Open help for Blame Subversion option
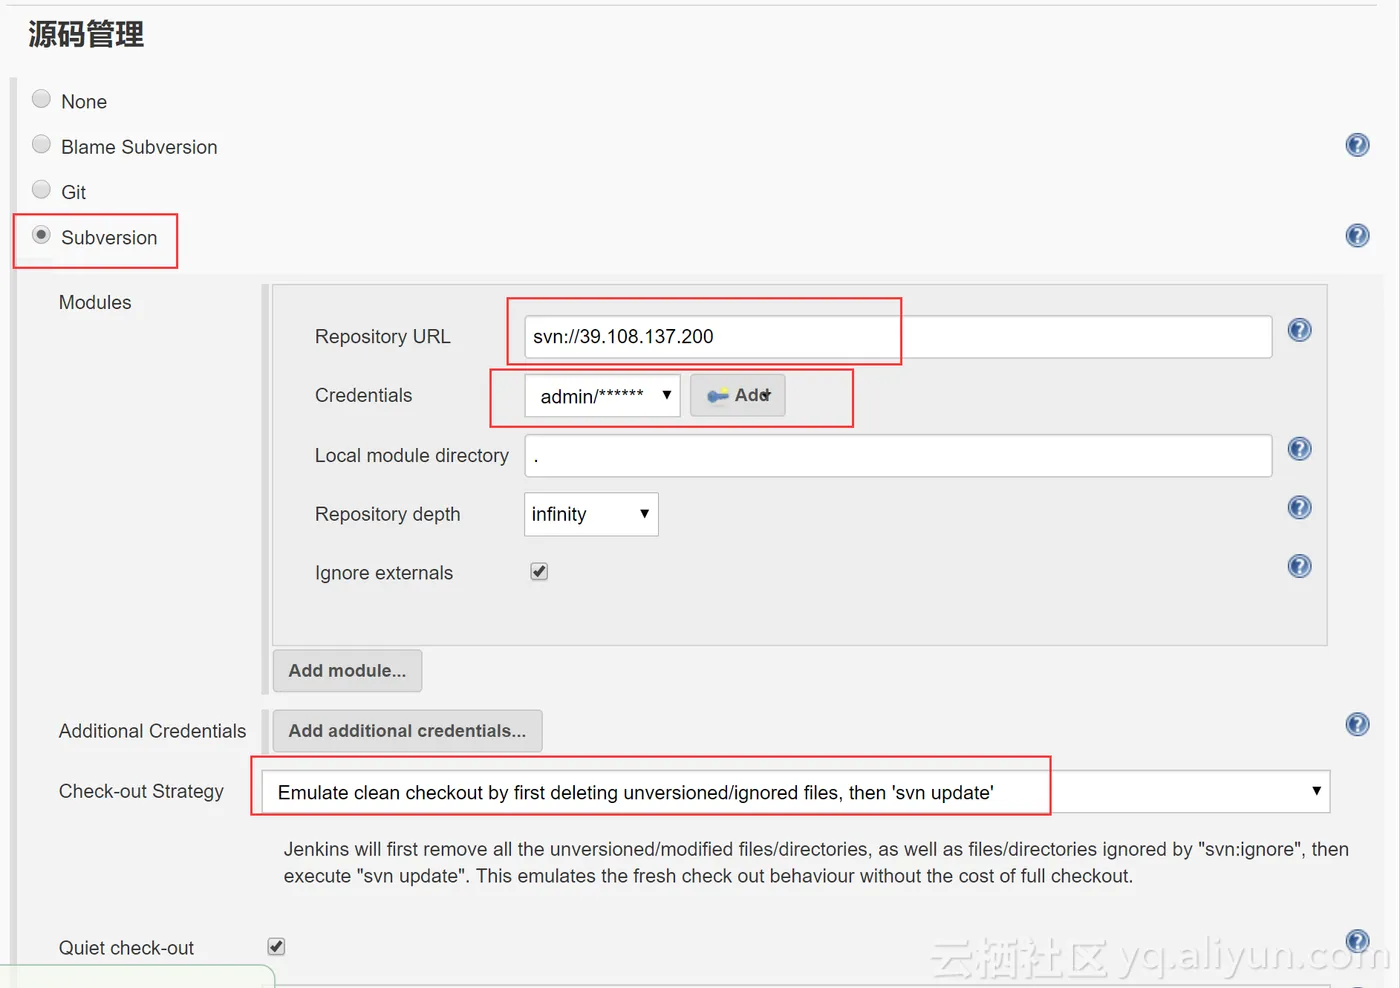Image resolution: width=1400 pixels, height=988 pixels. 1357,145
